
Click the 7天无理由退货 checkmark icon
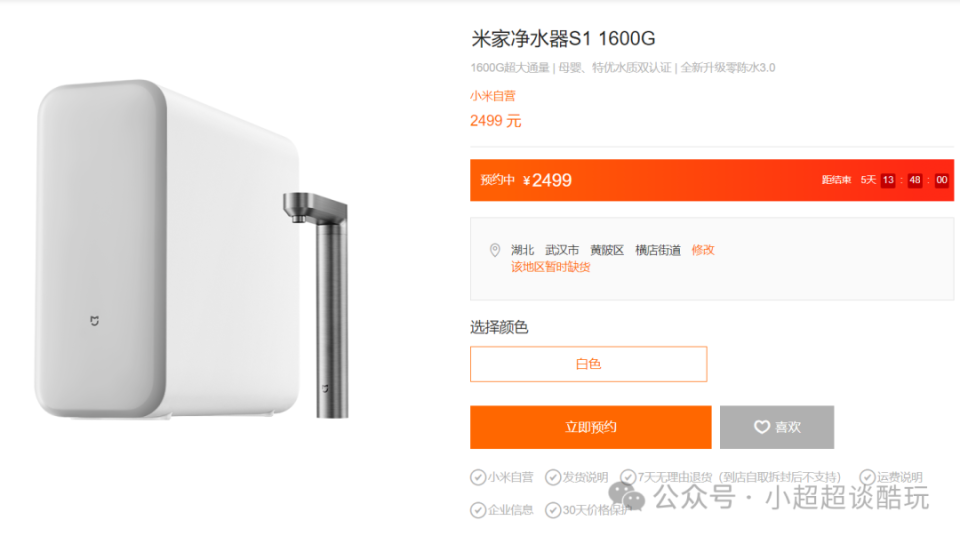(628, 477)
